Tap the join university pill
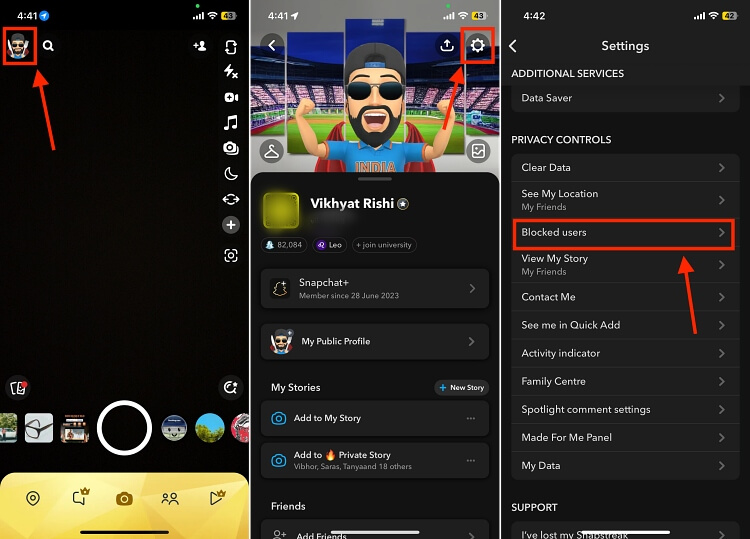750x539 pixels. (x=384, y=245)
